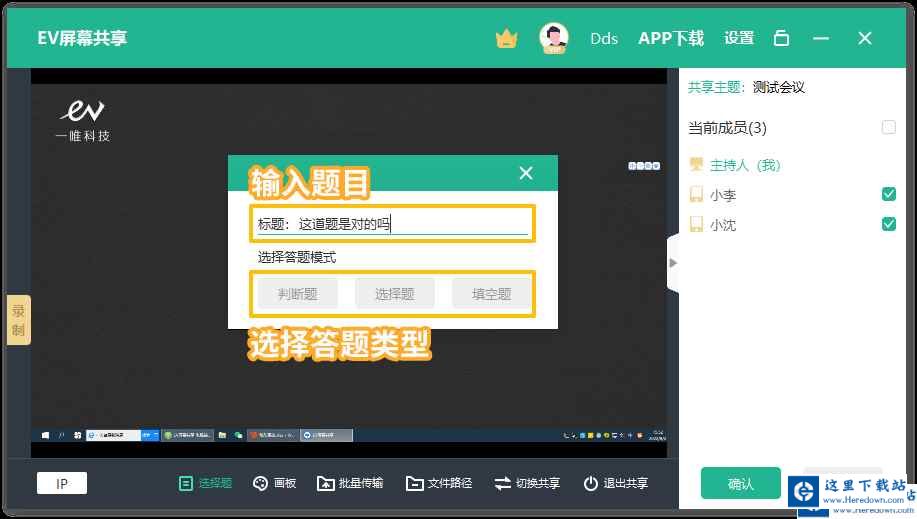Click 退出共享 power icon
Viewport: 917px width, 519px height.
pyautogui.click(x=591, y=483)
